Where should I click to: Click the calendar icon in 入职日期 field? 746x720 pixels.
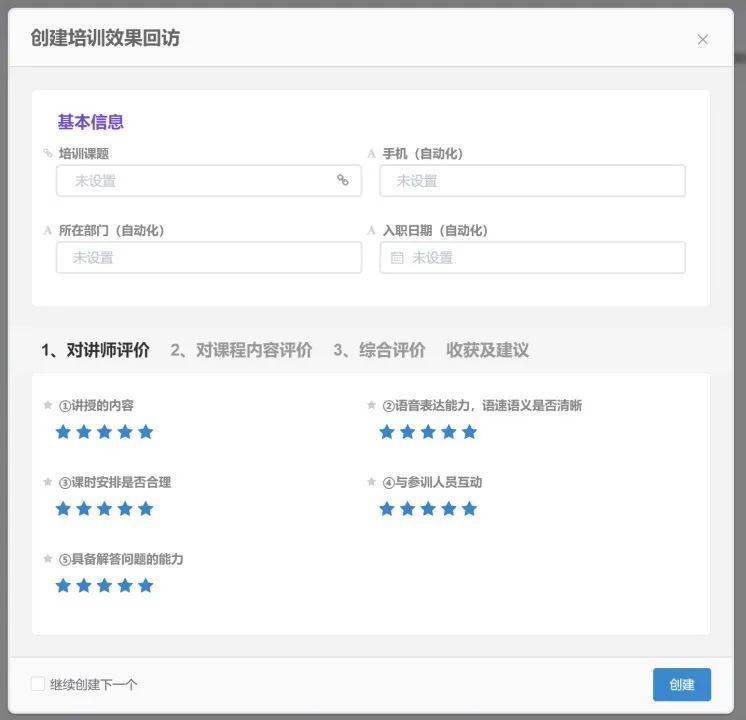pos(397,258)
